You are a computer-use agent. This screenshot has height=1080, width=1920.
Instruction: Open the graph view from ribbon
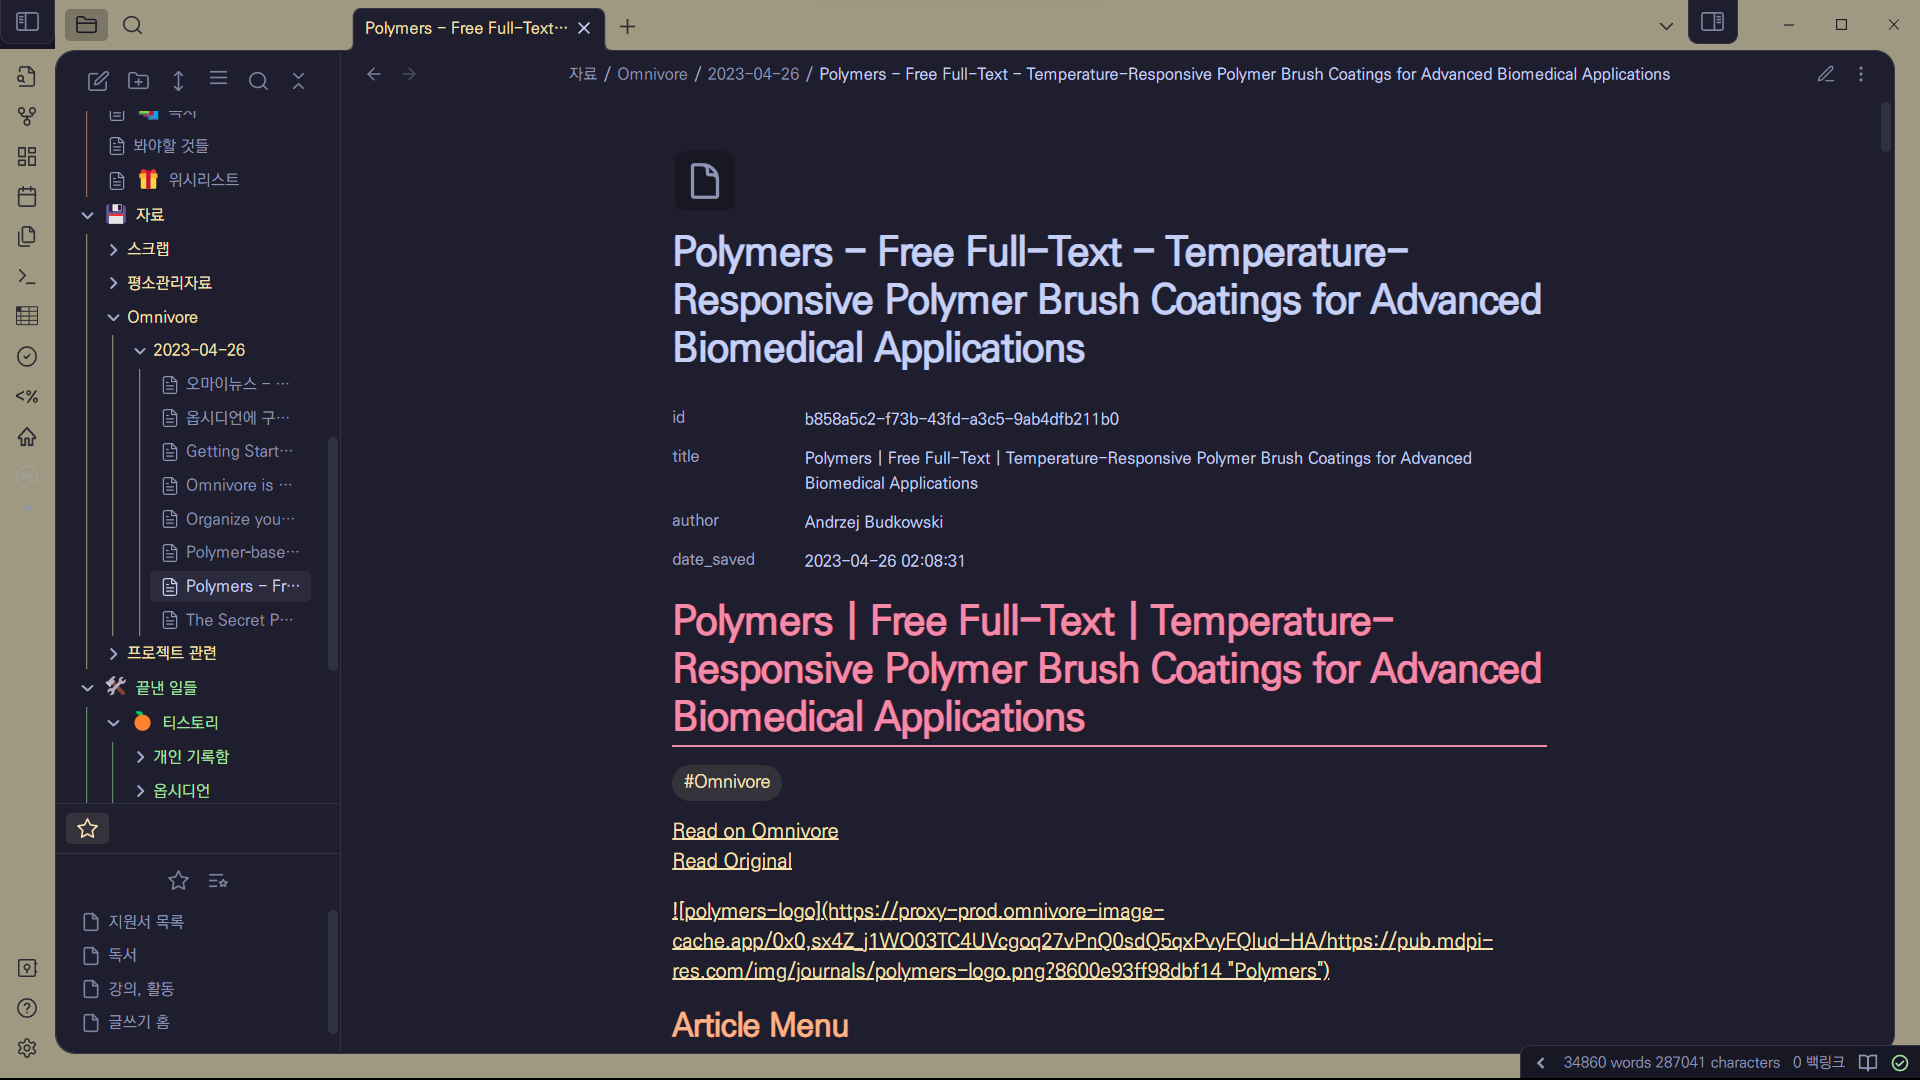pyautogui.click(x=27, y=117)
